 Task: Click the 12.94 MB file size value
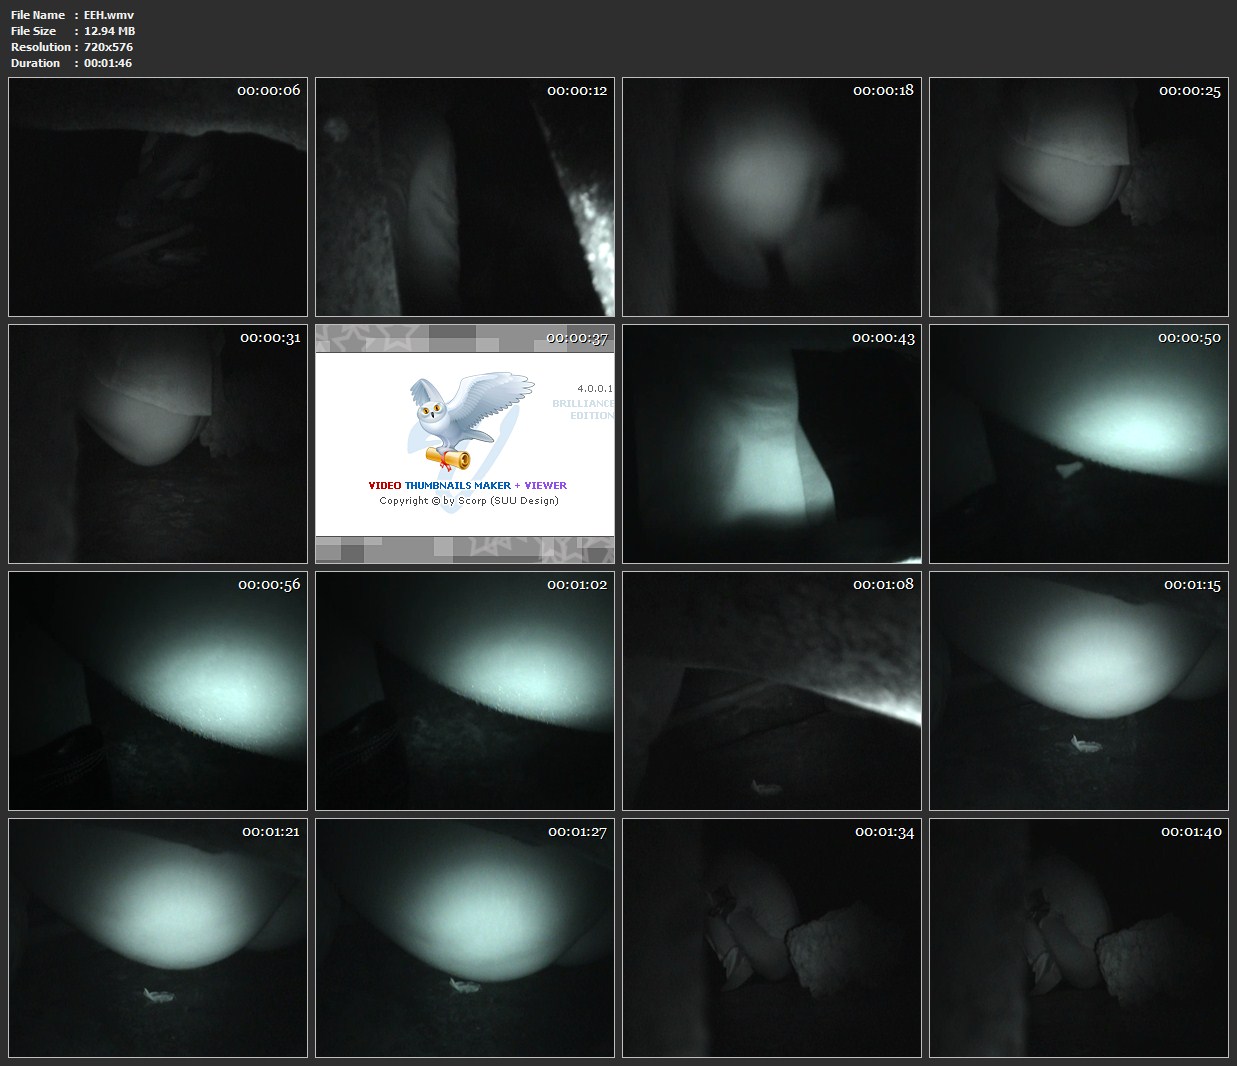(110, 31)
